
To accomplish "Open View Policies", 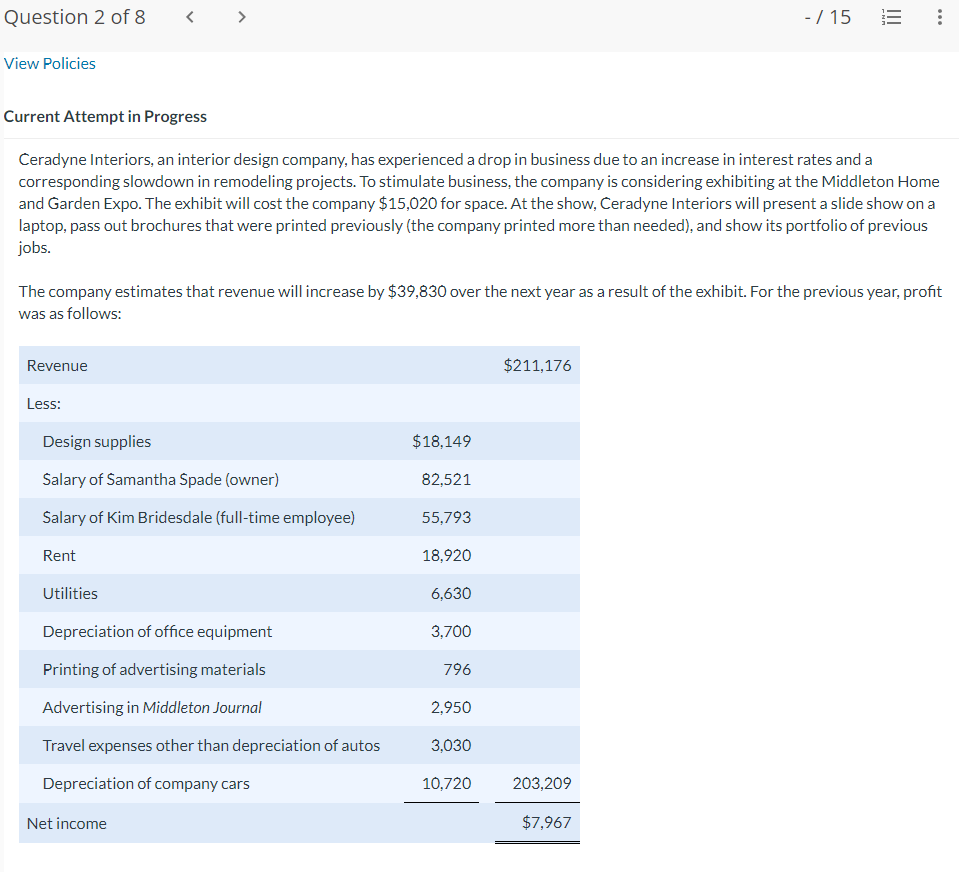I will 49,63.
